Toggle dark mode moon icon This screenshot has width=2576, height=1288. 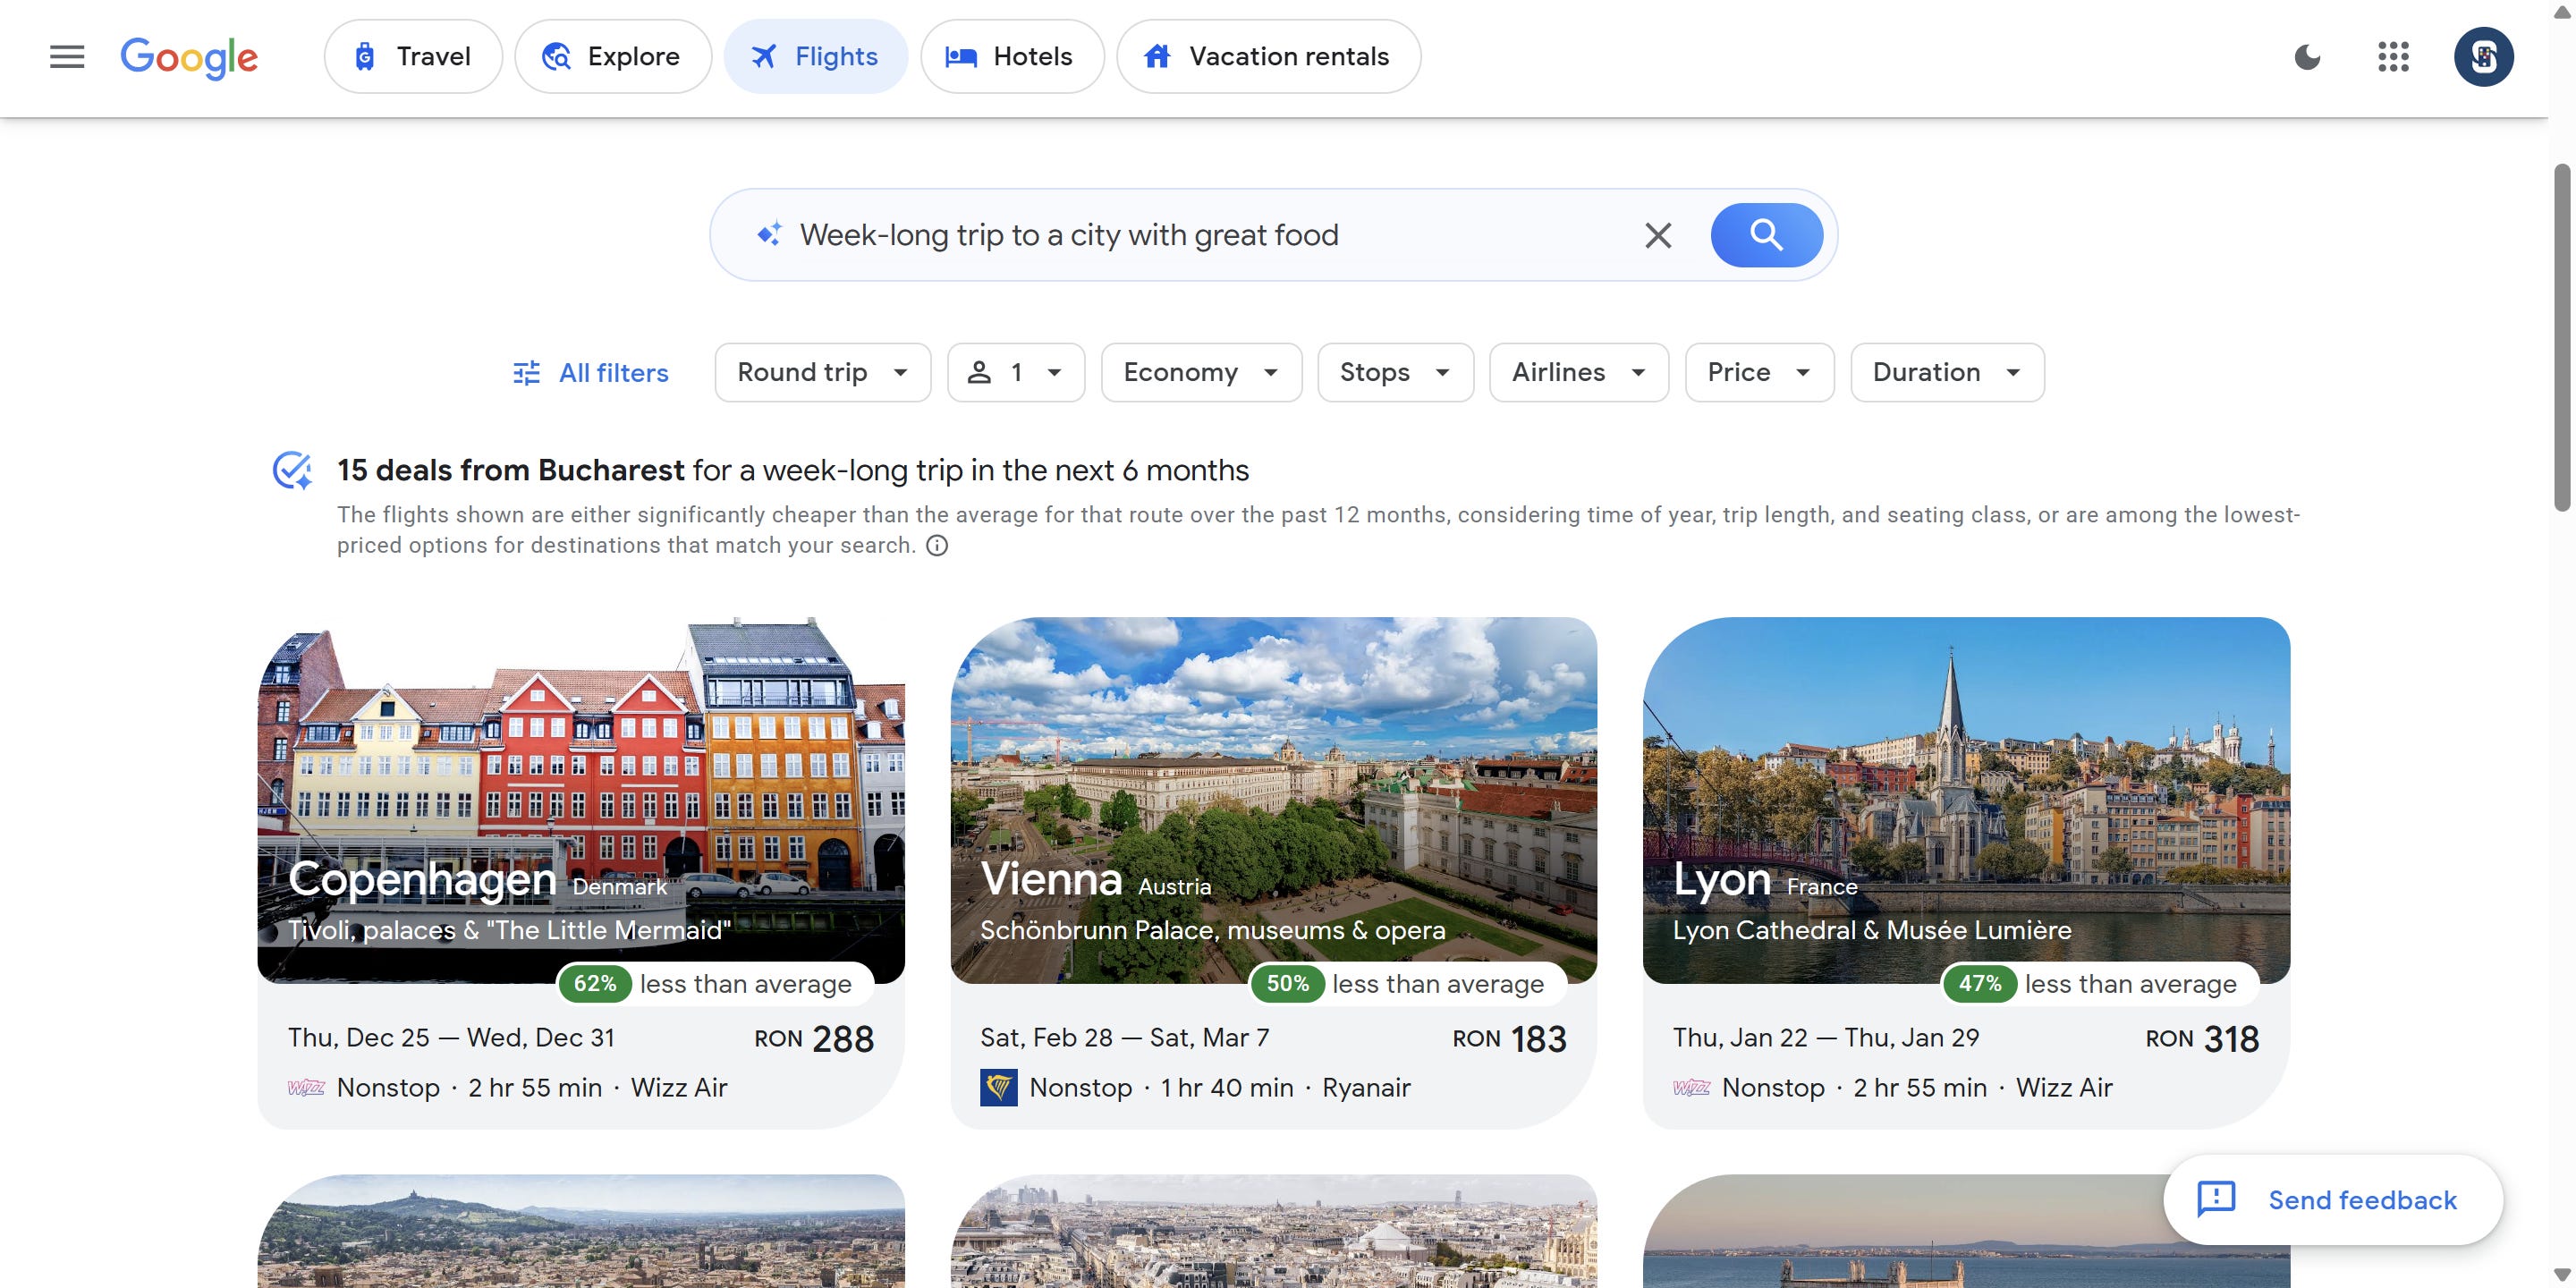click(x=2307, y=57)
